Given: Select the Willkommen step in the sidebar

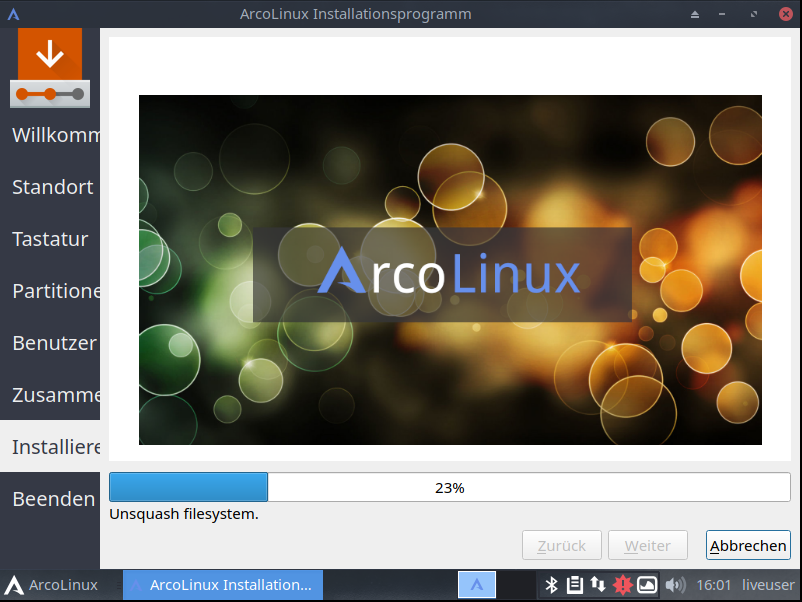Looking at the screenshot, I should pyautogui.click(x=50, y=135).
